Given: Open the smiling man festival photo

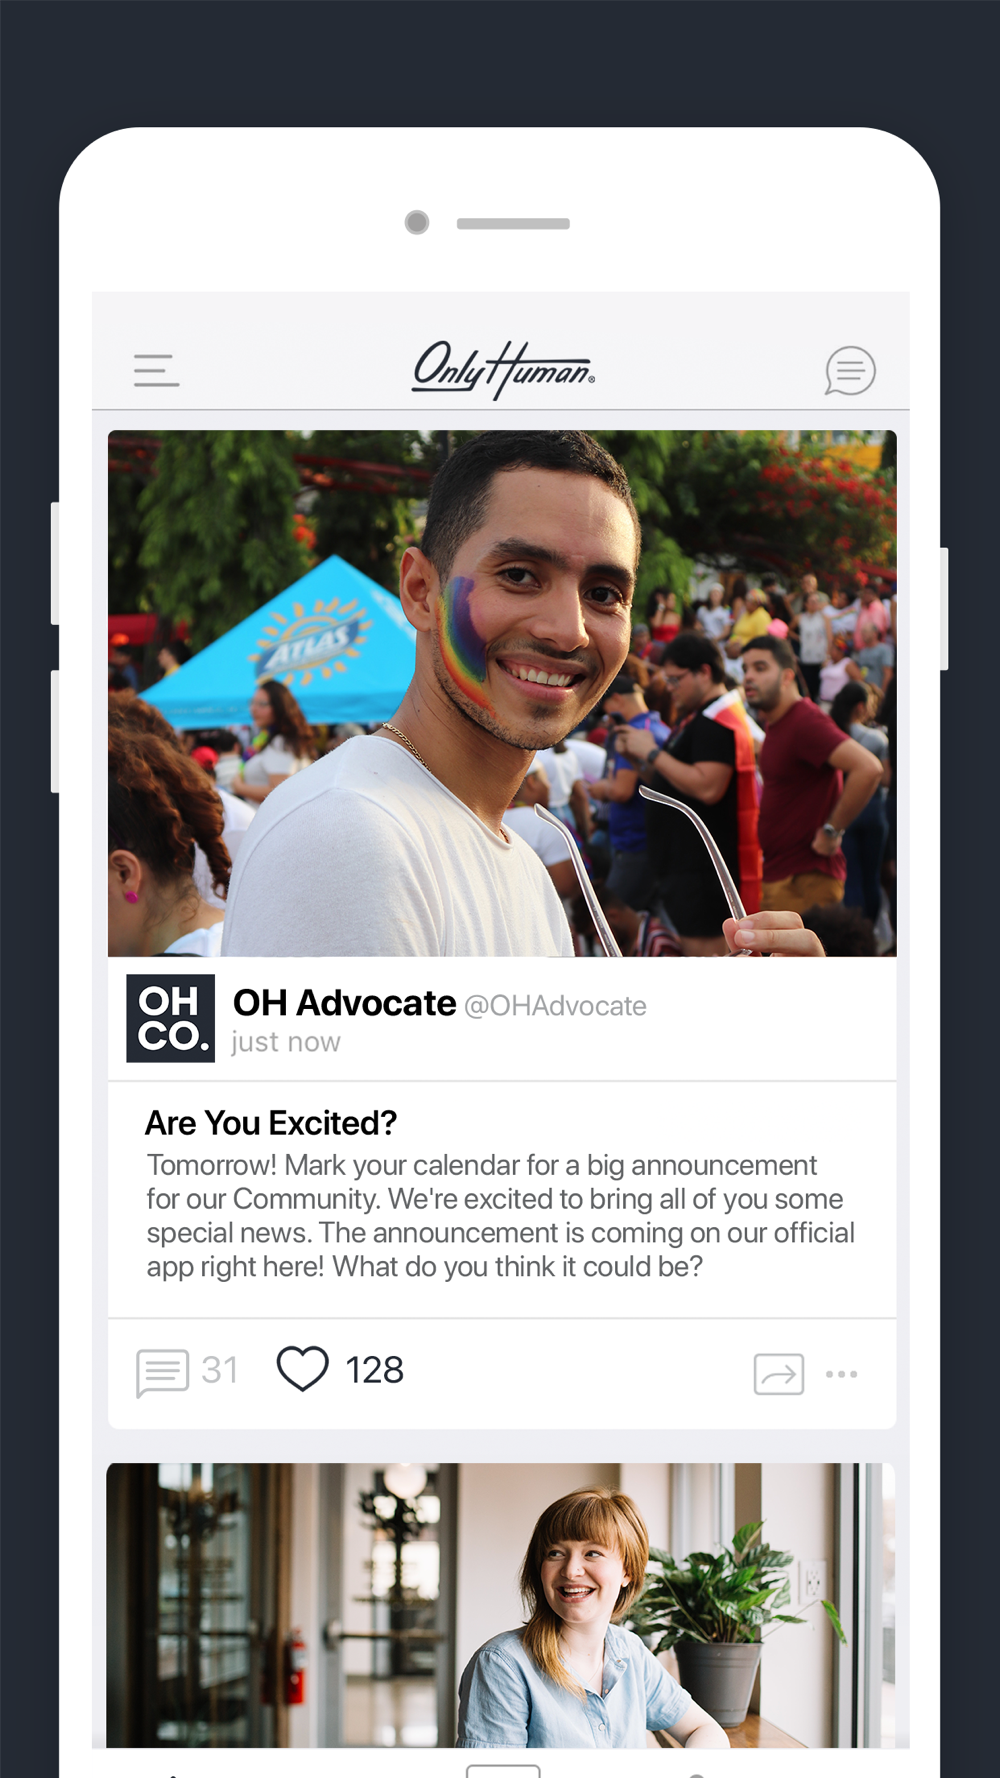Looking at the screenshot, I should pos(502,693).
